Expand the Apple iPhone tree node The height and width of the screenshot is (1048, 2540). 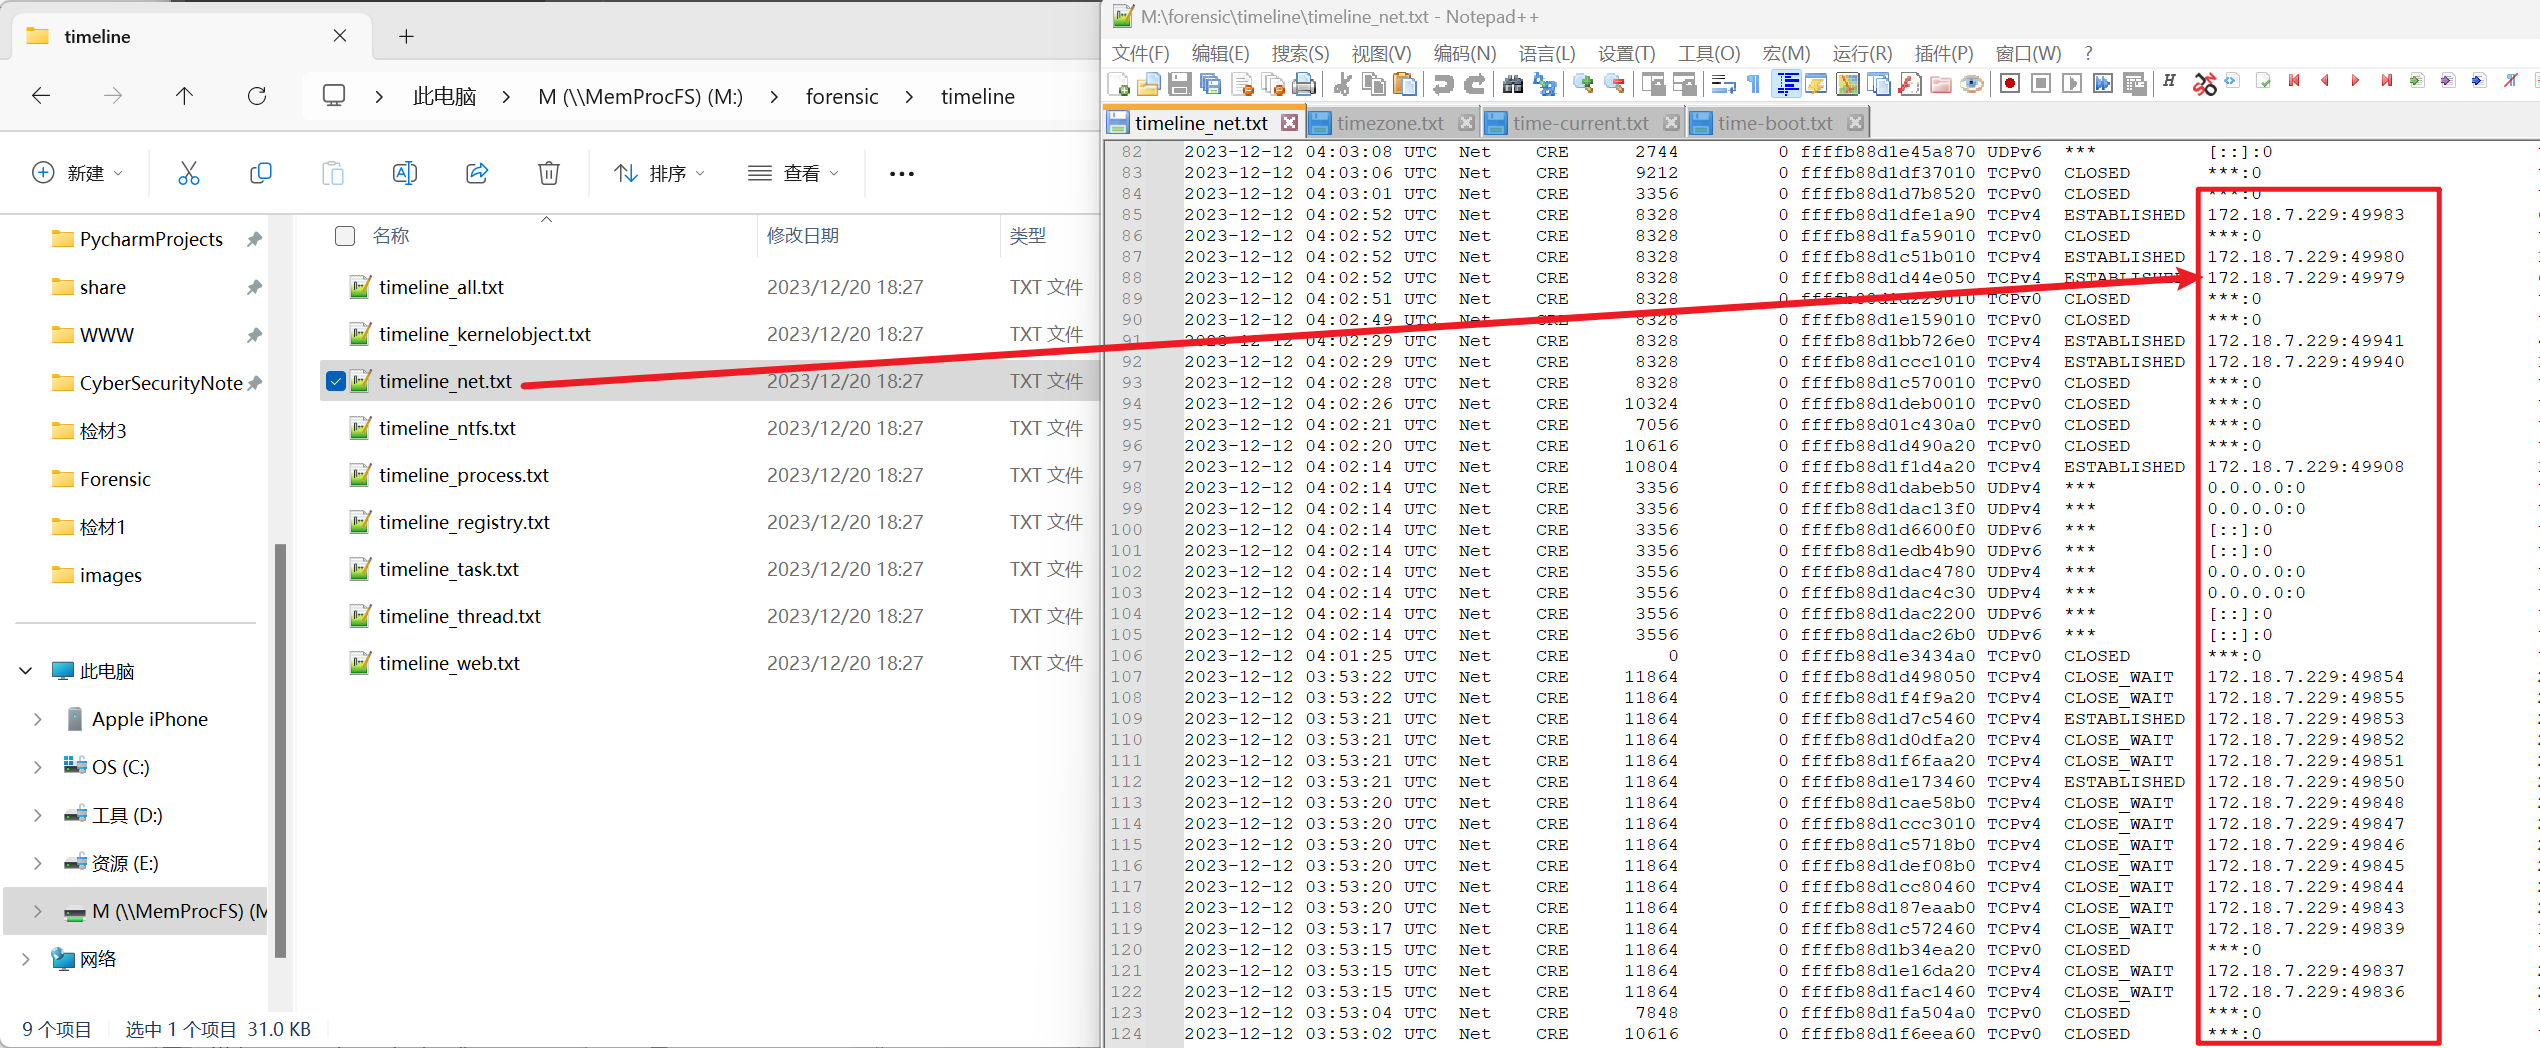pos(38,719)
